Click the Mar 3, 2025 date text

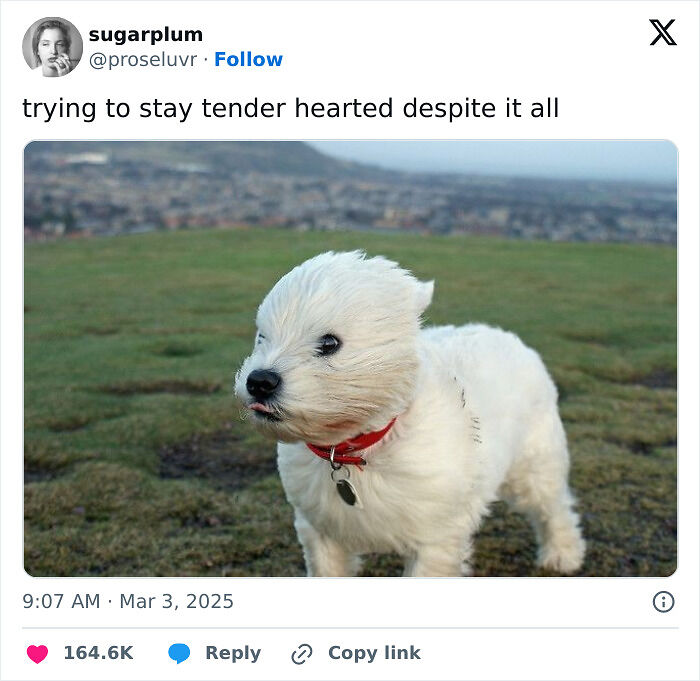176,602
